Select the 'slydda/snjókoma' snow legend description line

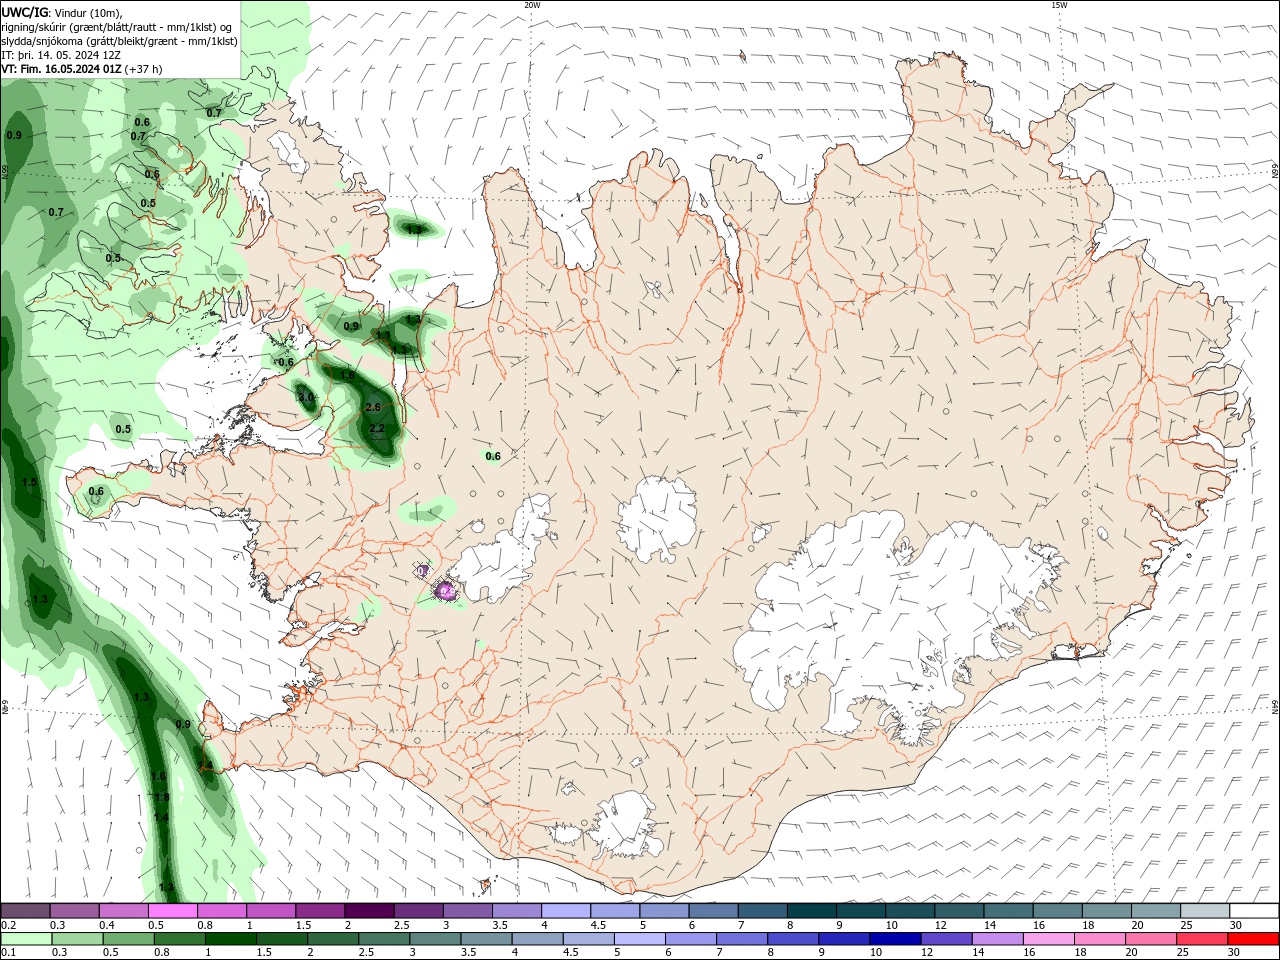click(119, 41)
